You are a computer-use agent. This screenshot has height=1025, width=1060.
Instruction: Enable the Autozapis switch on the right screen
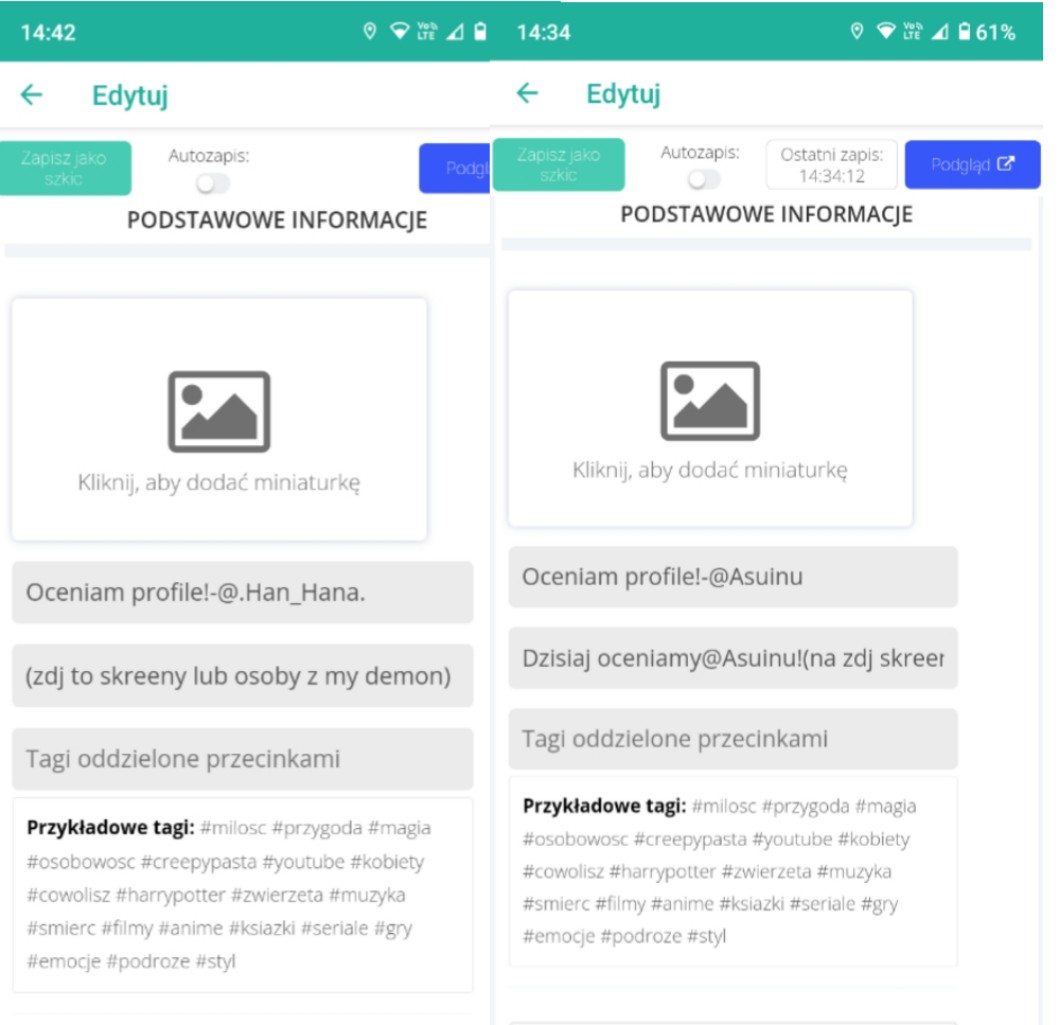click(x=704, y=179)
